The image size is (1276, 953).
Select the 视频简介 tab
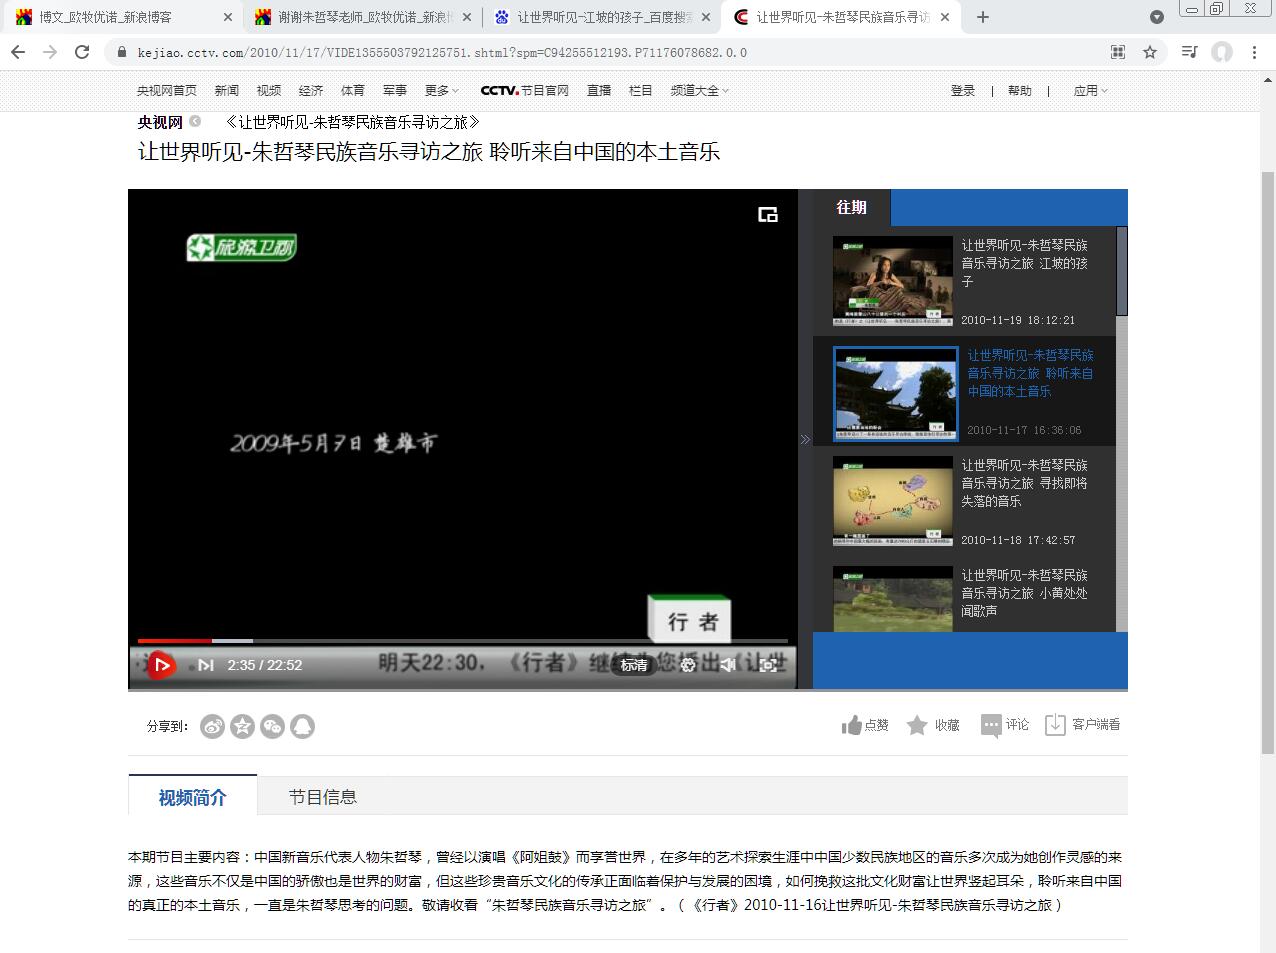(192, 797)
